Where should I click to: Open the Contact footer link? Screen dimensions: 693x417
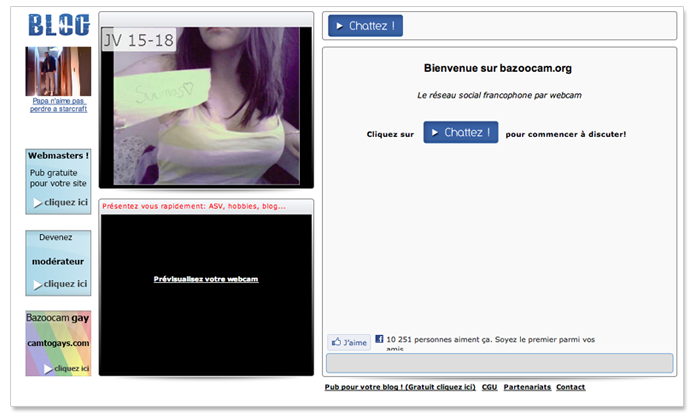coord(570,387)
